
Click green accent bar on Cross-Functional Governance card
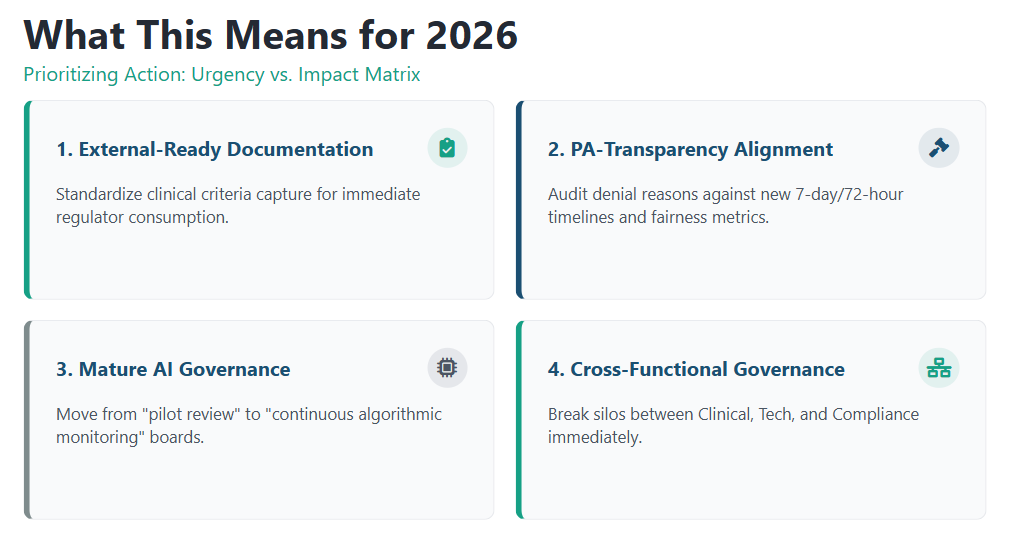(x=519, y=420)
